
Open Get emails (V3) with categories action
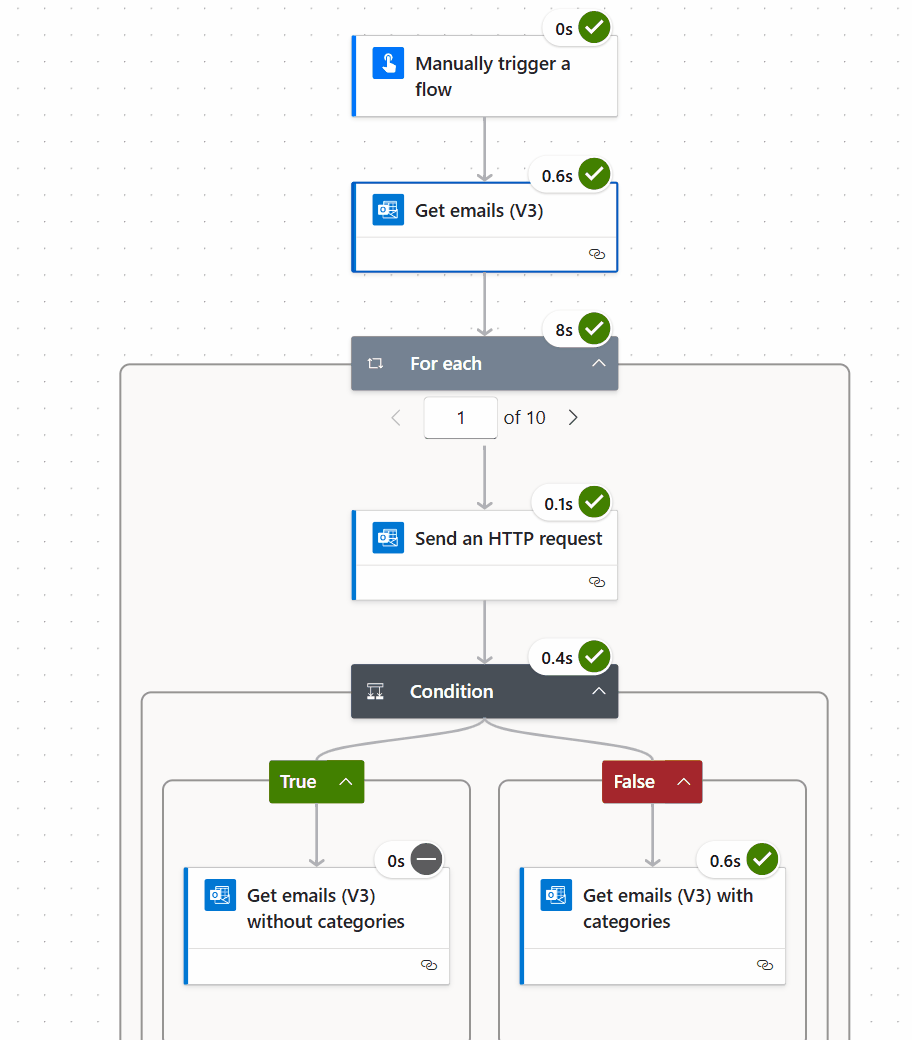(667, 908)
